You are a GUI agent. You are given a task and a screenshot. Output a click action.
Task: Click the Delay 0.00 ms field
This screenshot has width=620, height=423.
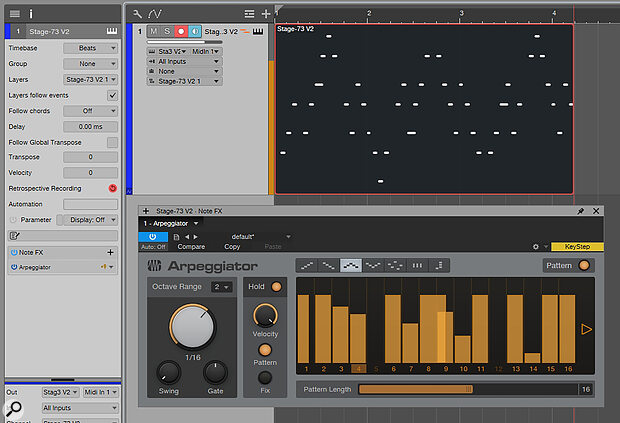[91, 127]
